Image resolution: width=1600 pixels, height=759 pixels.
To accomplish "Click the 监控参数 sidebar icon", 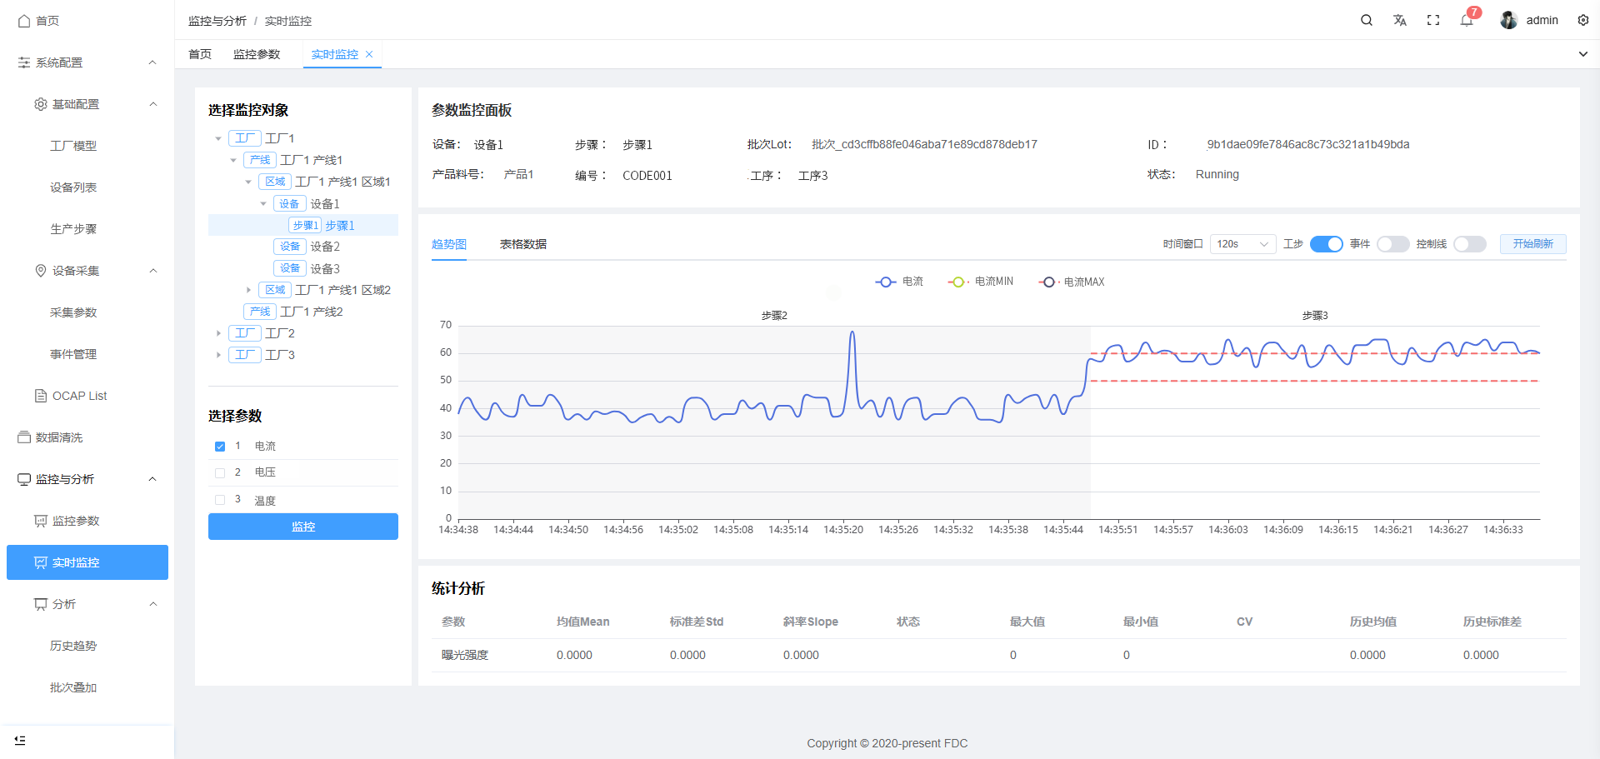I will (x=41, y=521).
